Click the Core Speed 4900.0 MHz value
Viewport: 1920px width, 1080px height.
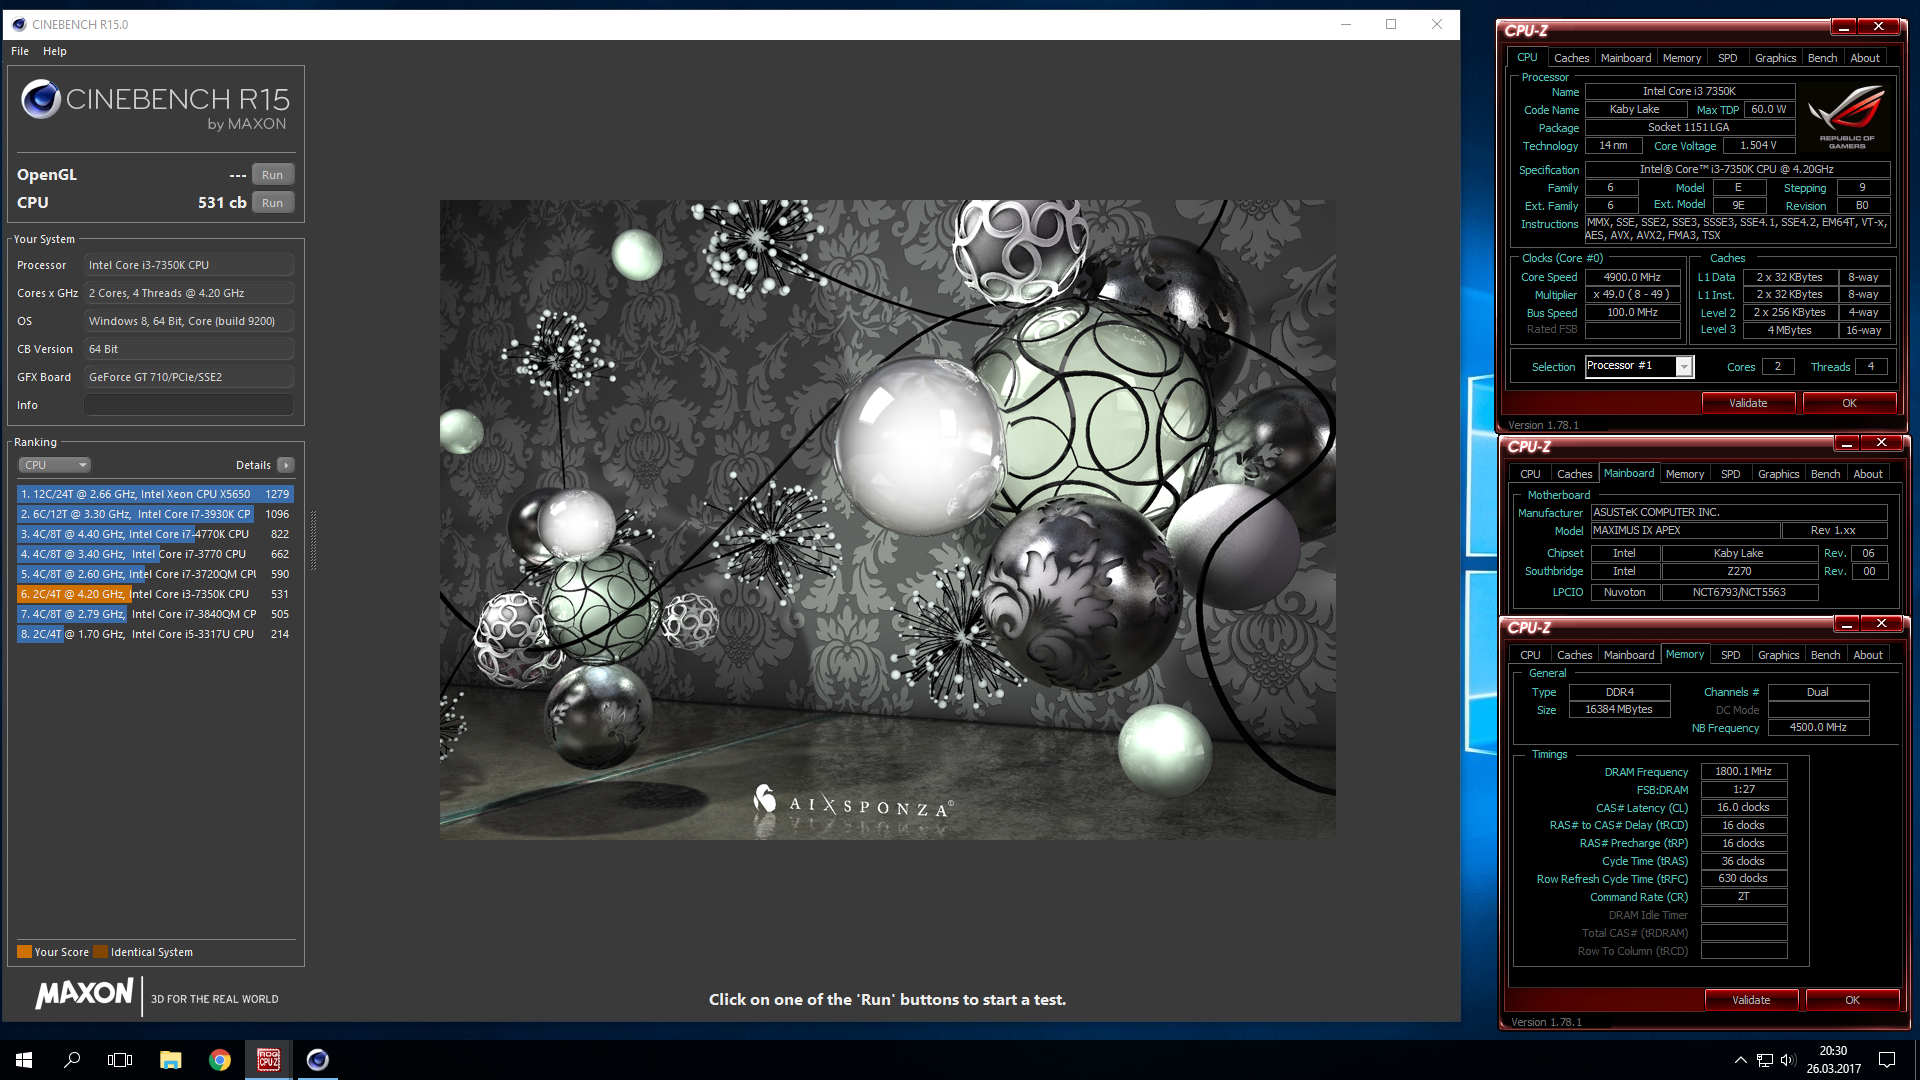pyautogui.click(x=1632, y=277)
